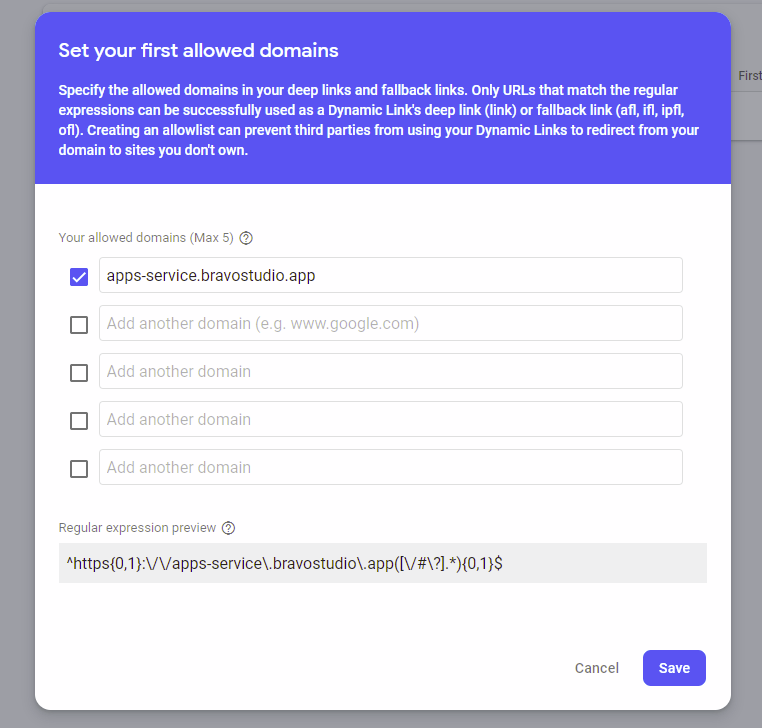Save the allowed domains
This screenshot has height=728, width=762.
pos(674,668)
